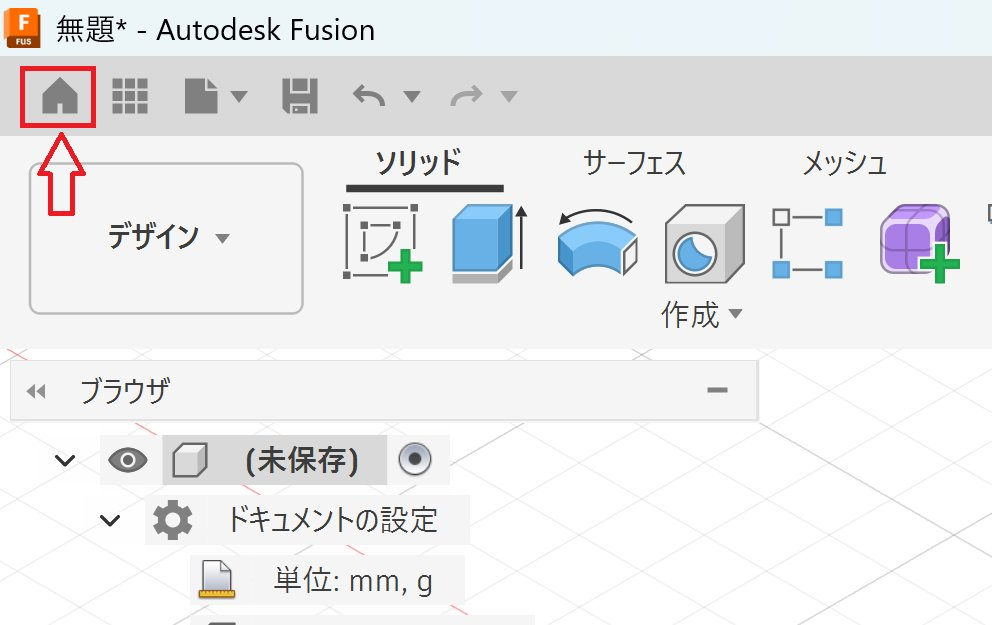Toggle visibility eye of unsaved component

(127, 460)
